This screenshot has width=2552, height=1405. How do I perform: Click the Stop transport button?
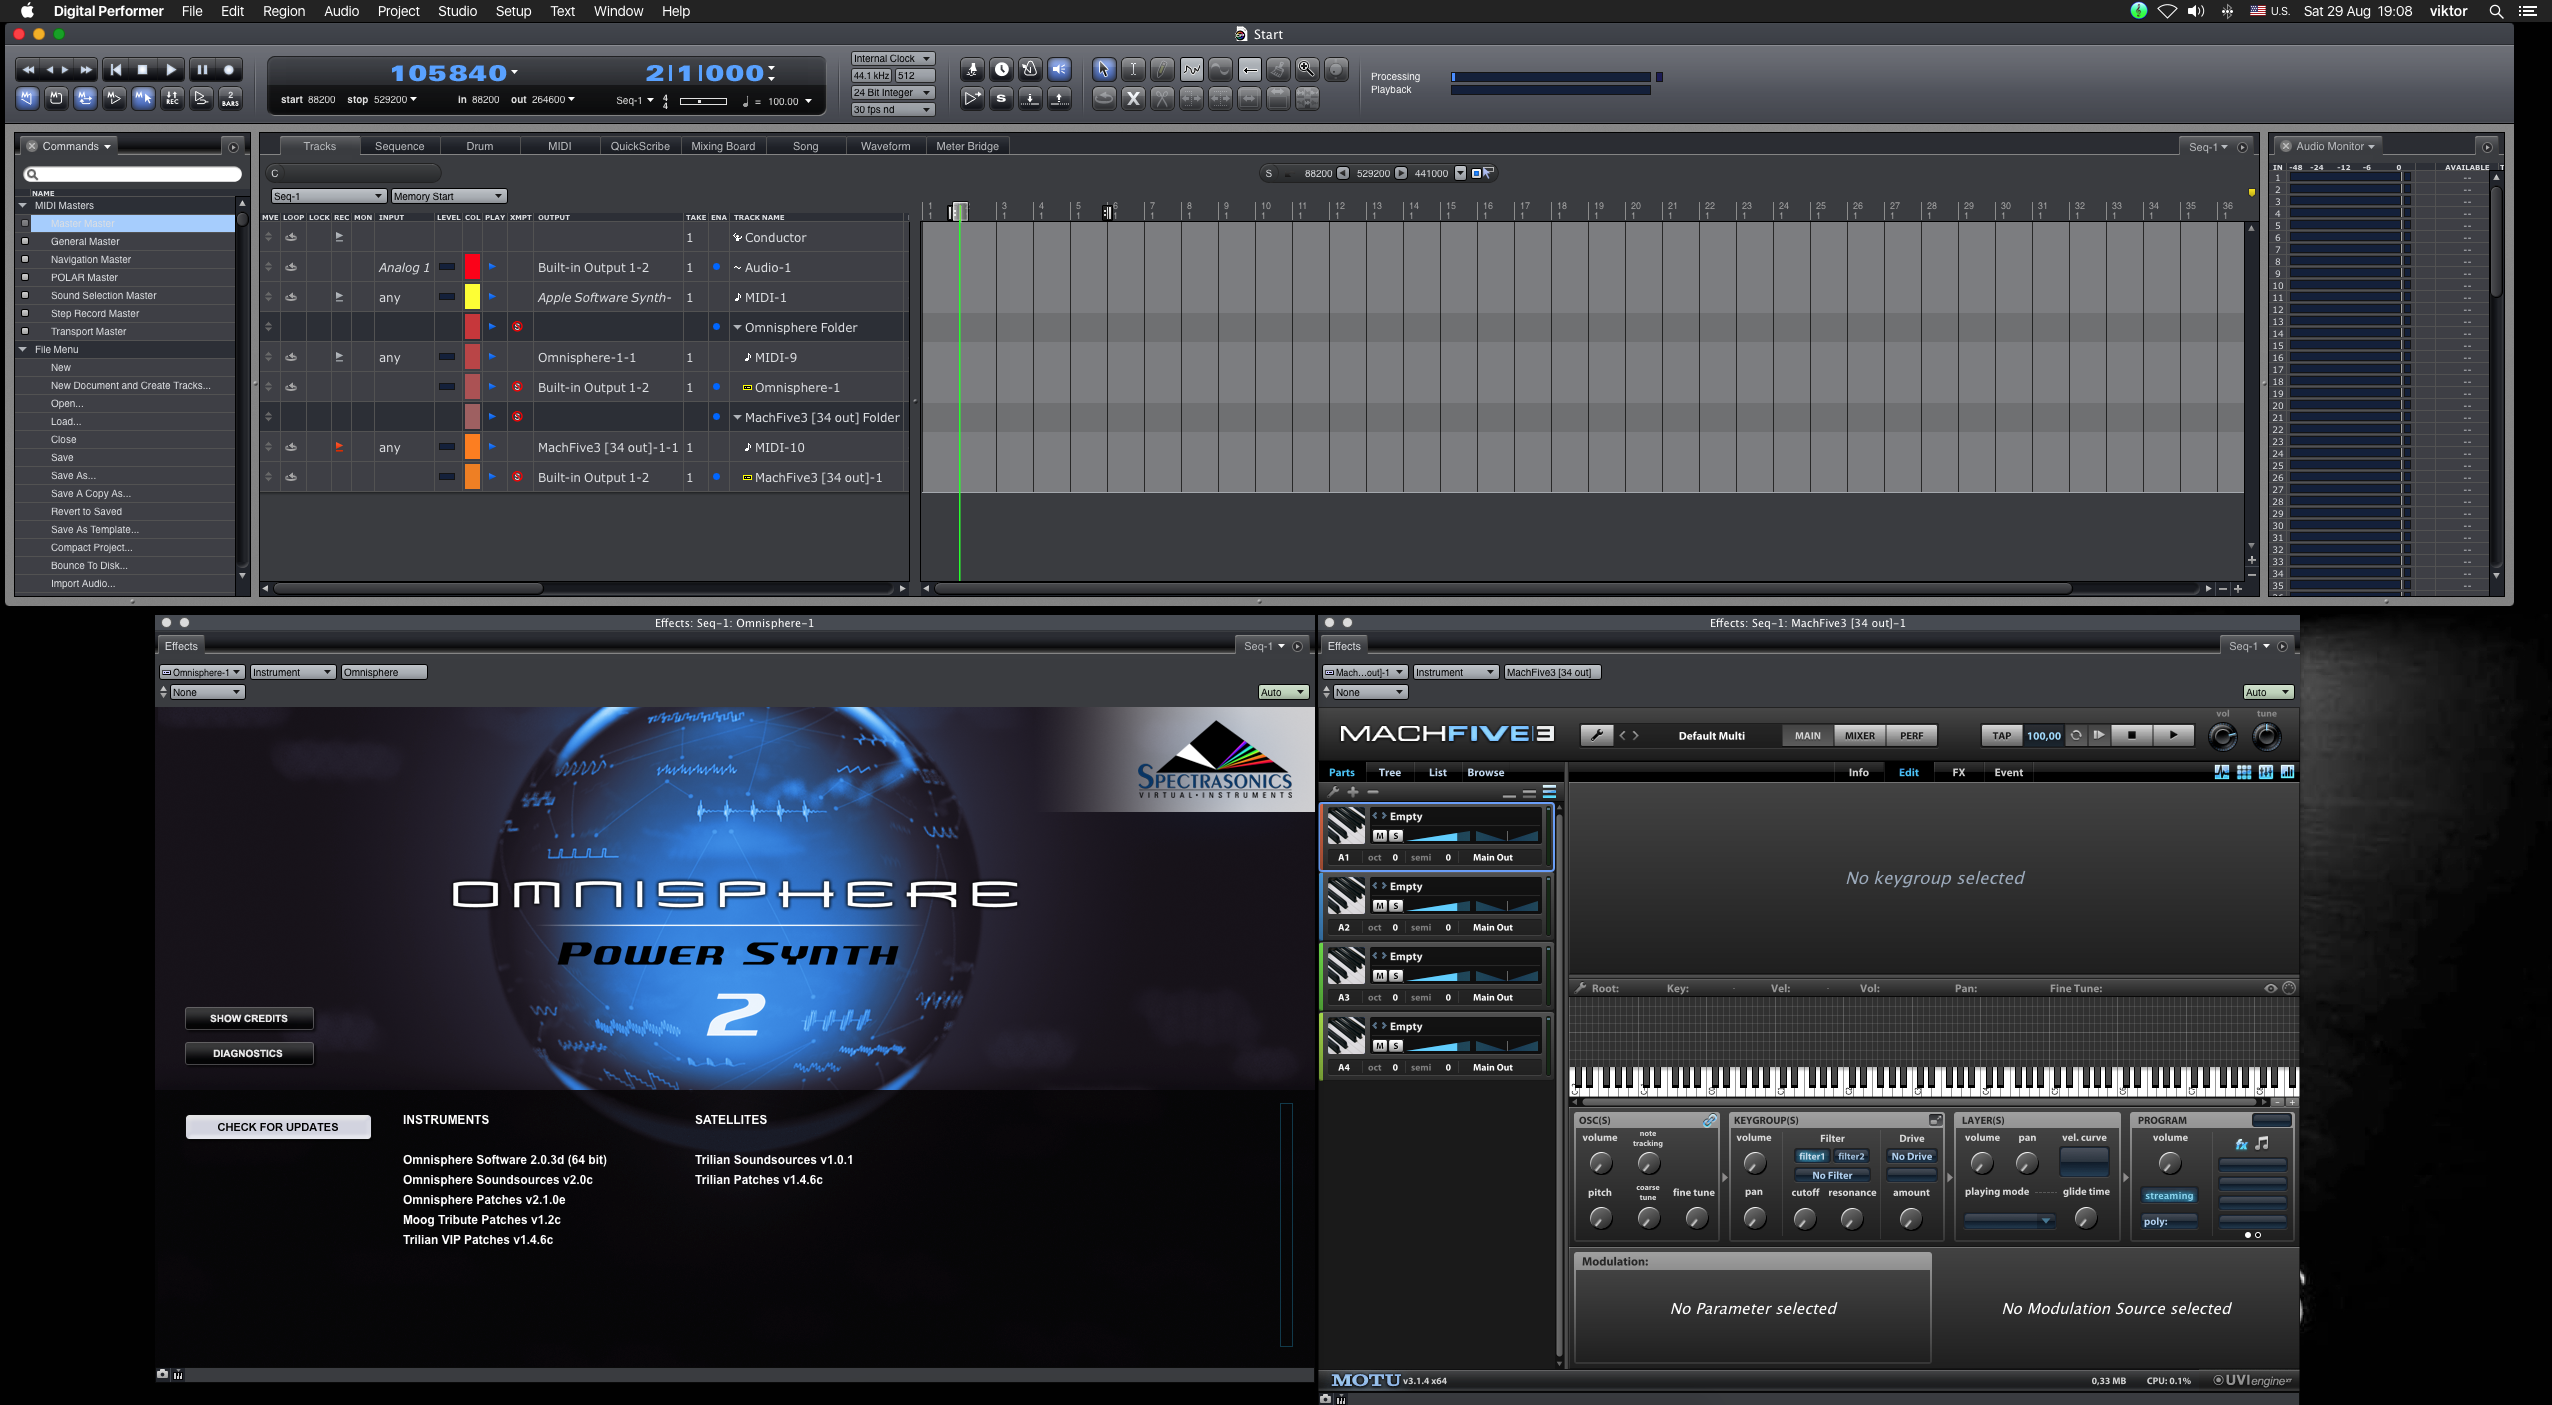(x=142, y=70)
